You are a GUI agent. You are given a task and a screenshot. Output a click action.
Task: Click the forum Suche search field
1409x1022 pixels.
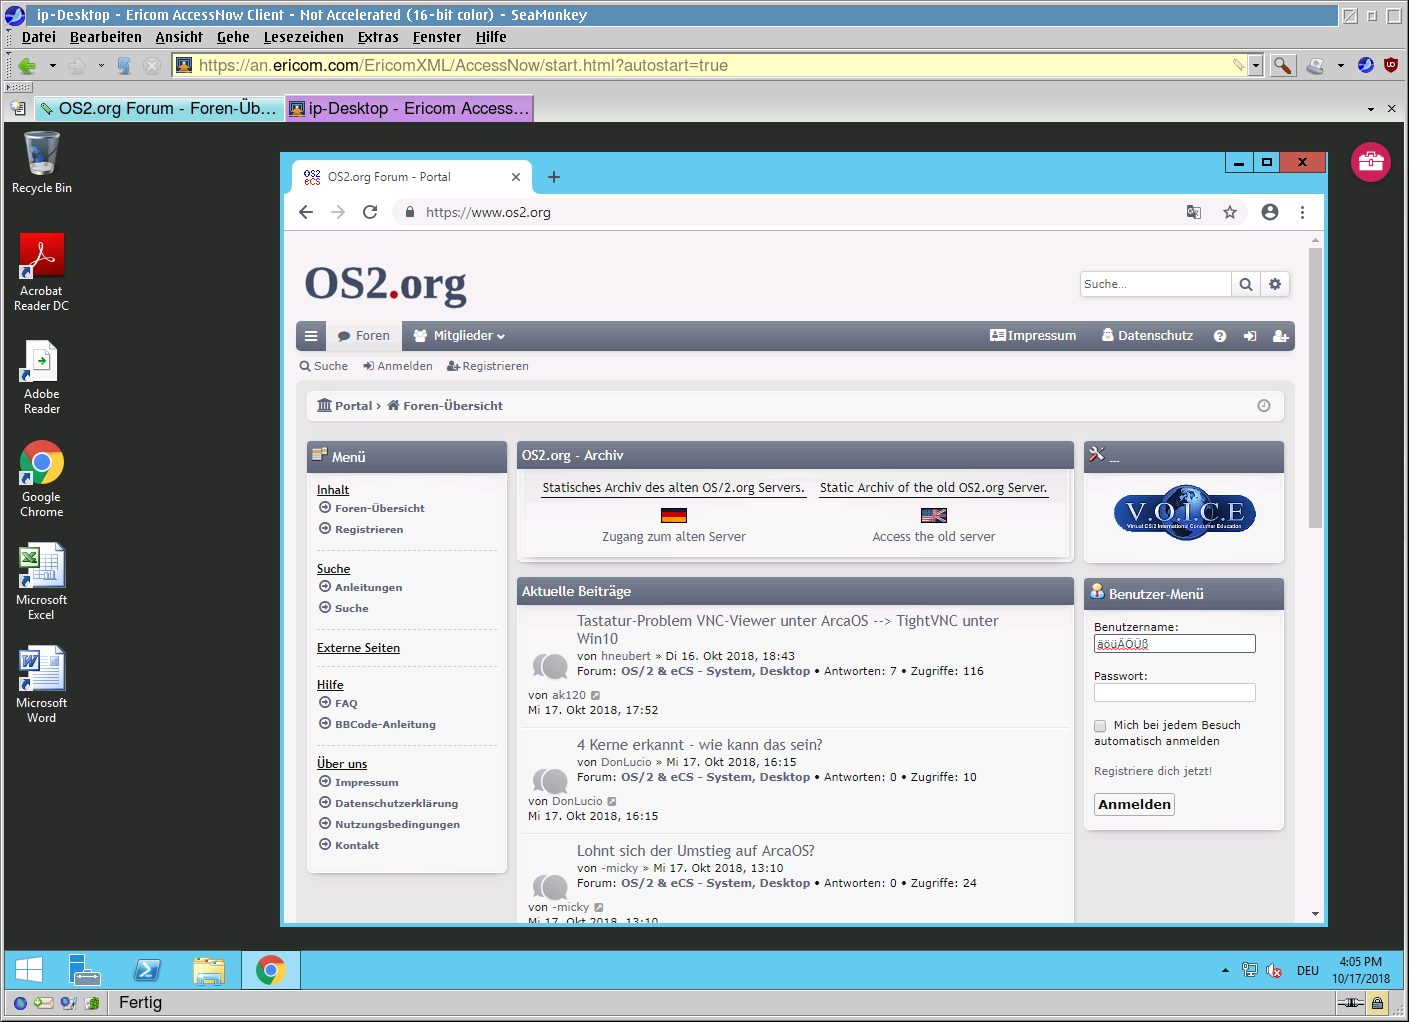click(1155, 284)
